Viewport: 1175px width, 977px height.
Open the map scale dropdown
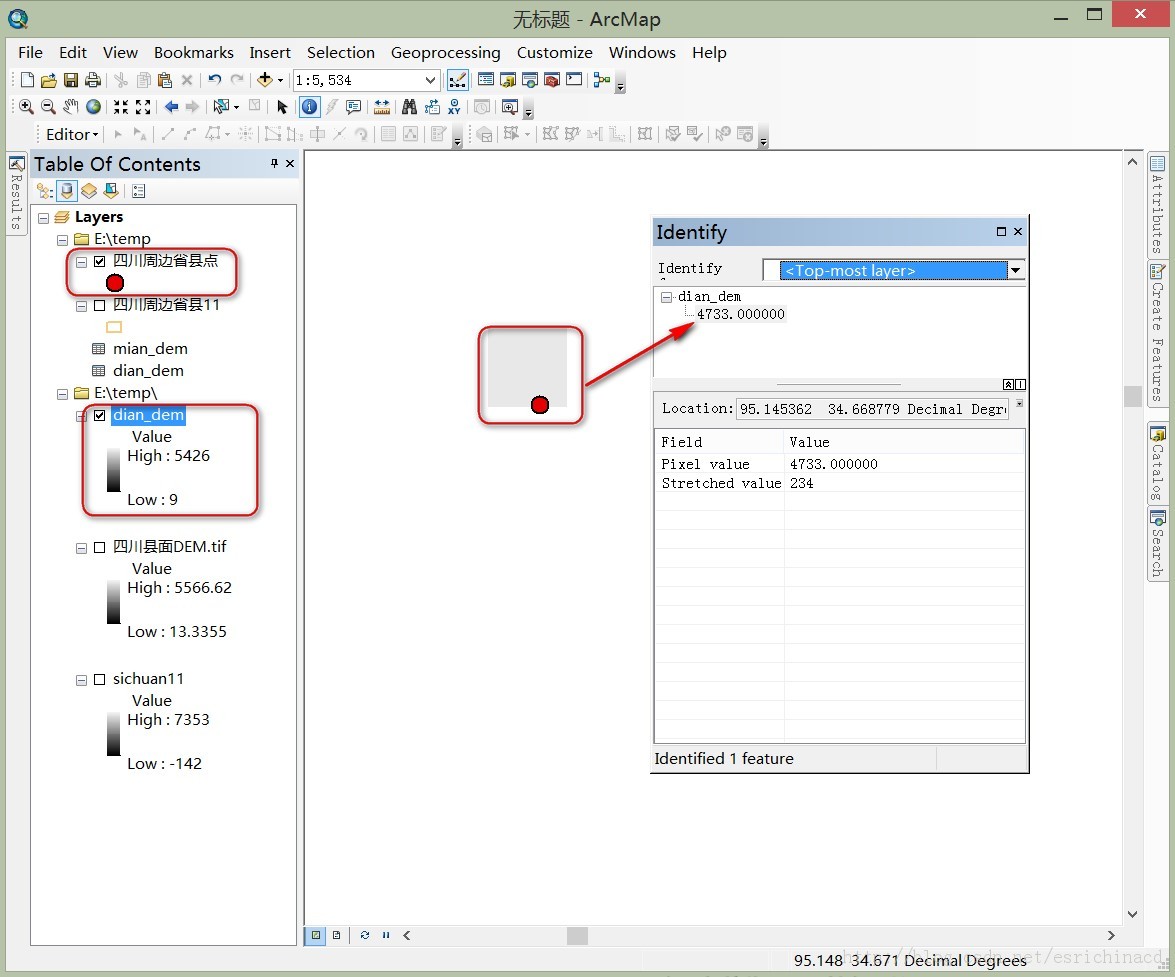click(x=430, y=80)
